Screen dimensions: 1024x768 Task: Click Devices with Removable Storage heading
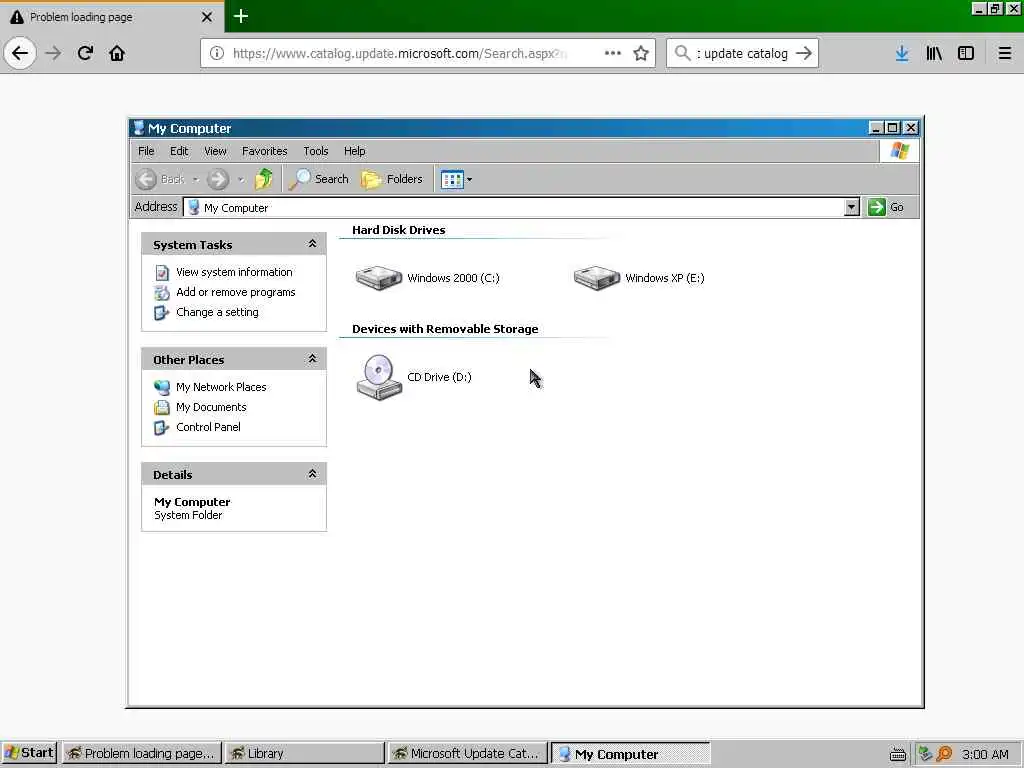click(445, 329)
